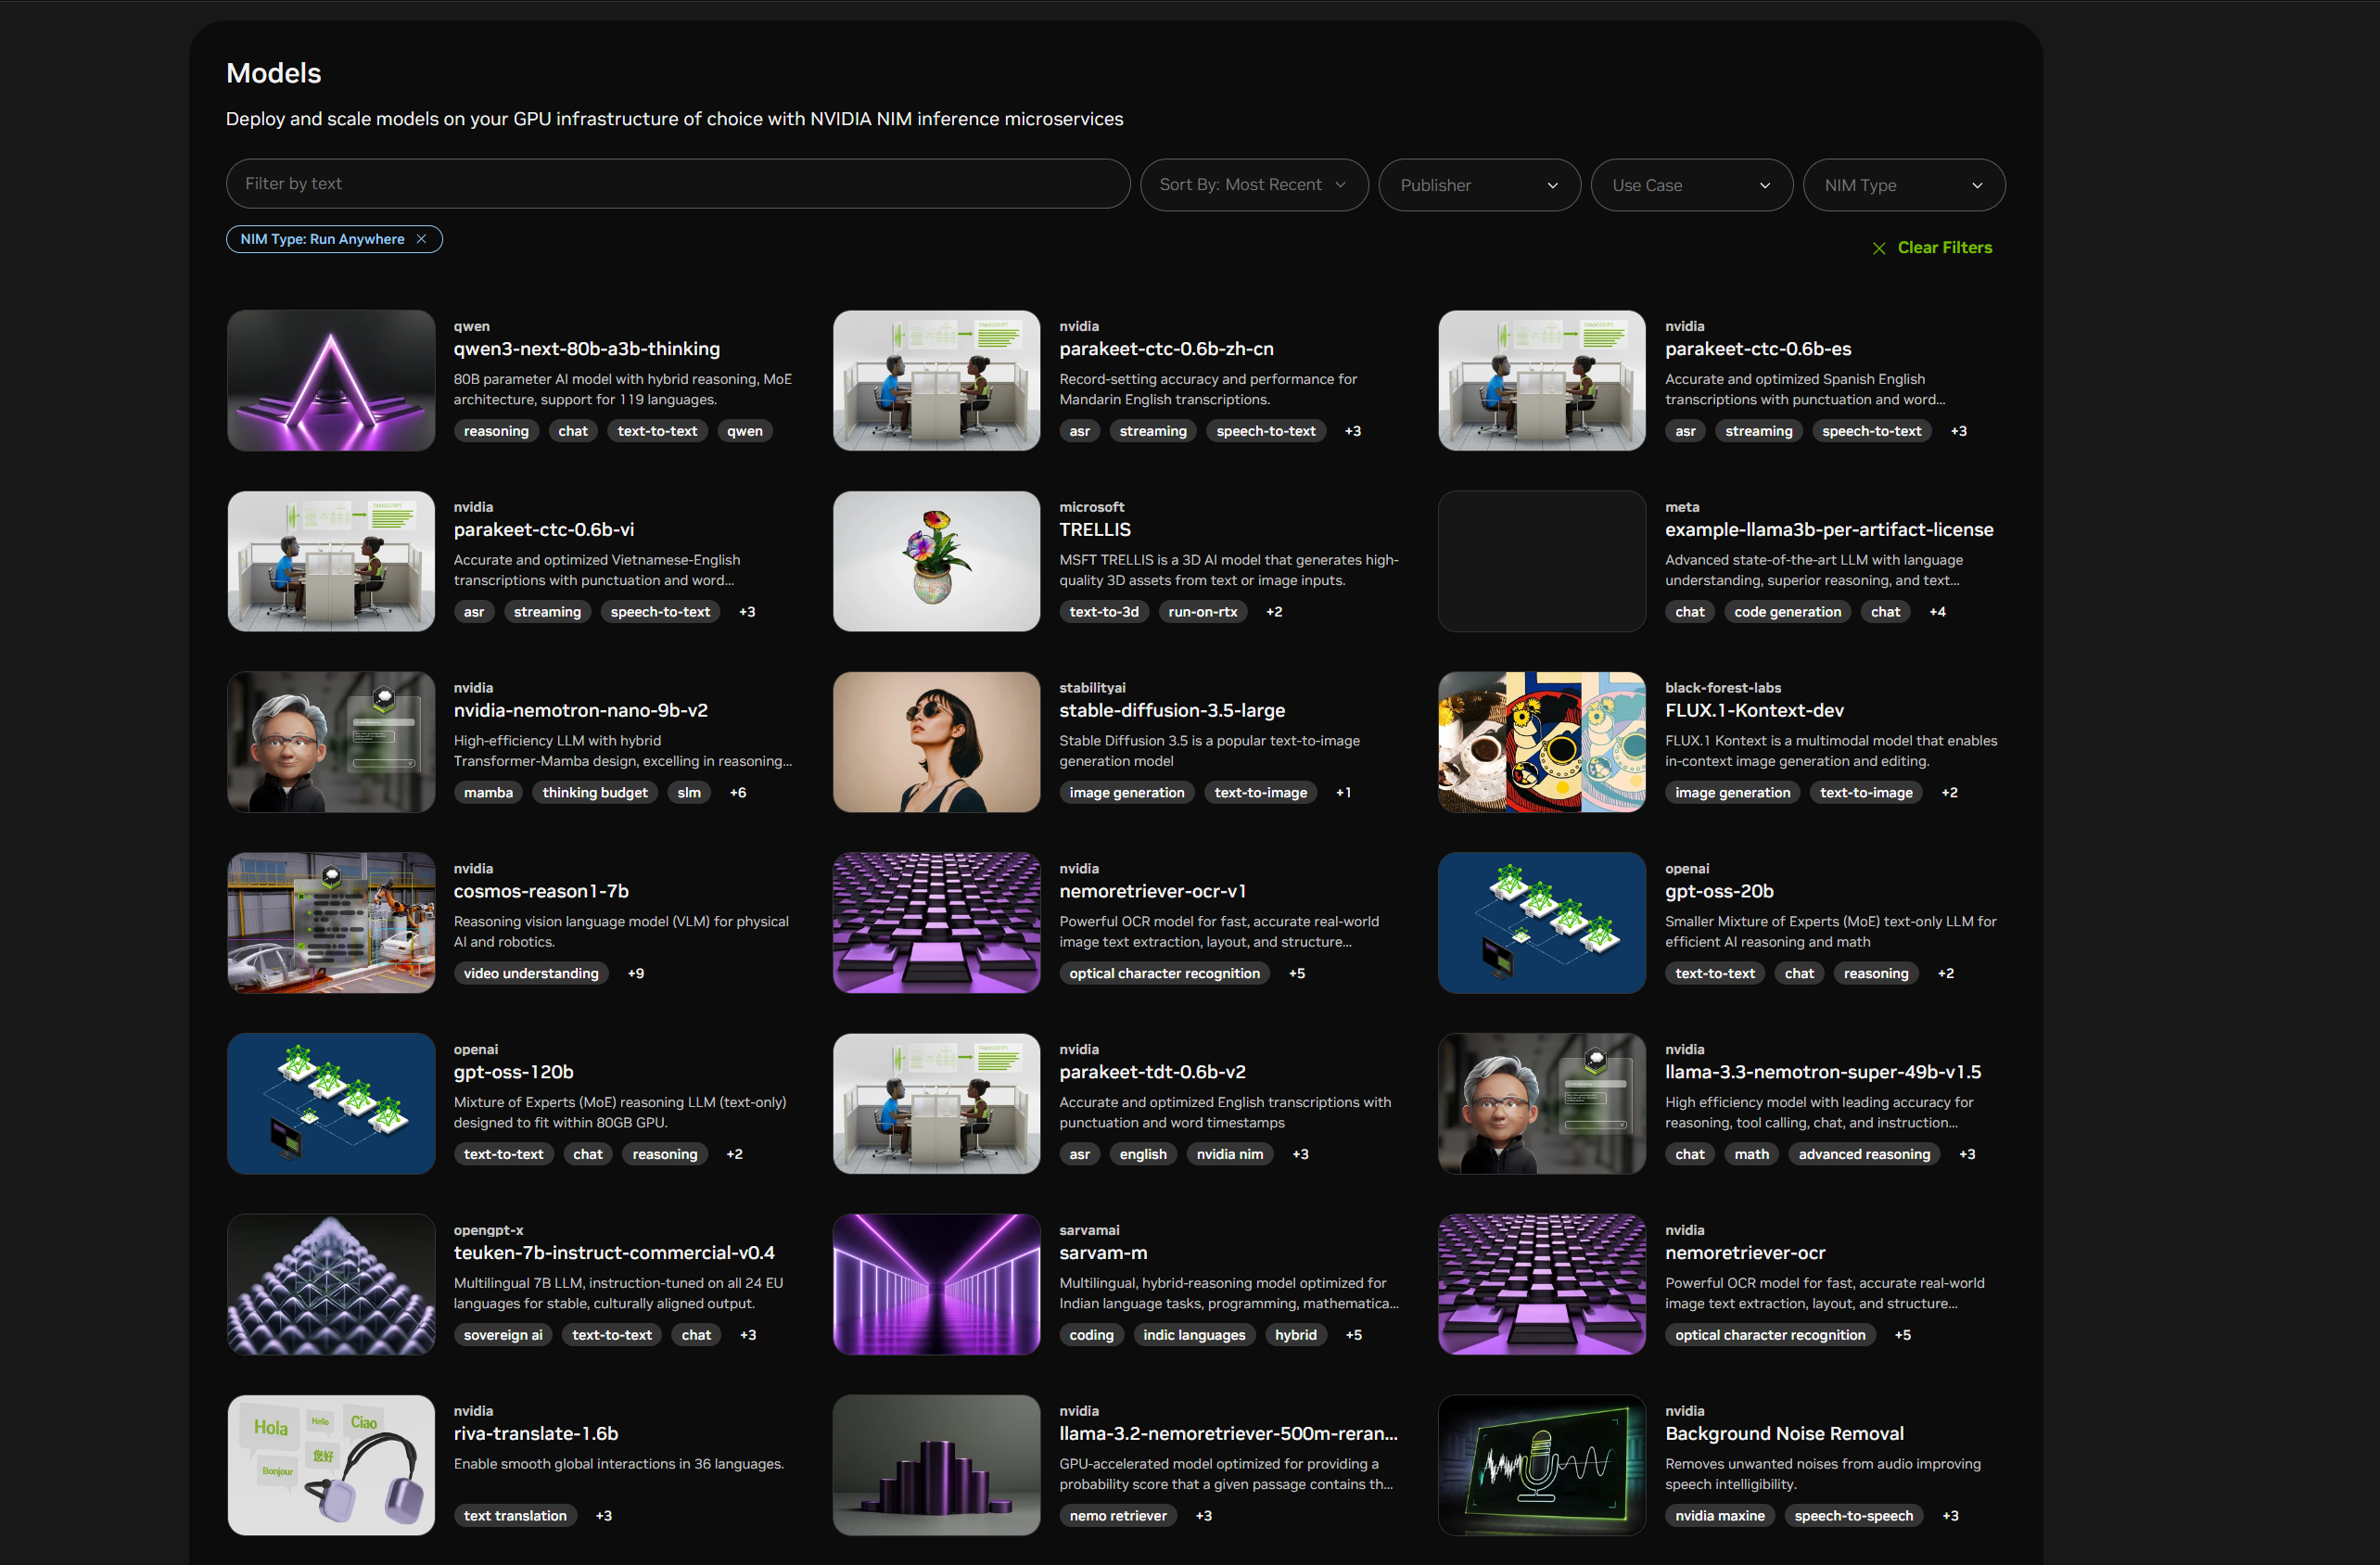Remove the NIM Type Run Anywhere filter chip
Image resolution: width=2380 pixels, height=1565 pixels.
pyautogui.click(x=421, y=239)
